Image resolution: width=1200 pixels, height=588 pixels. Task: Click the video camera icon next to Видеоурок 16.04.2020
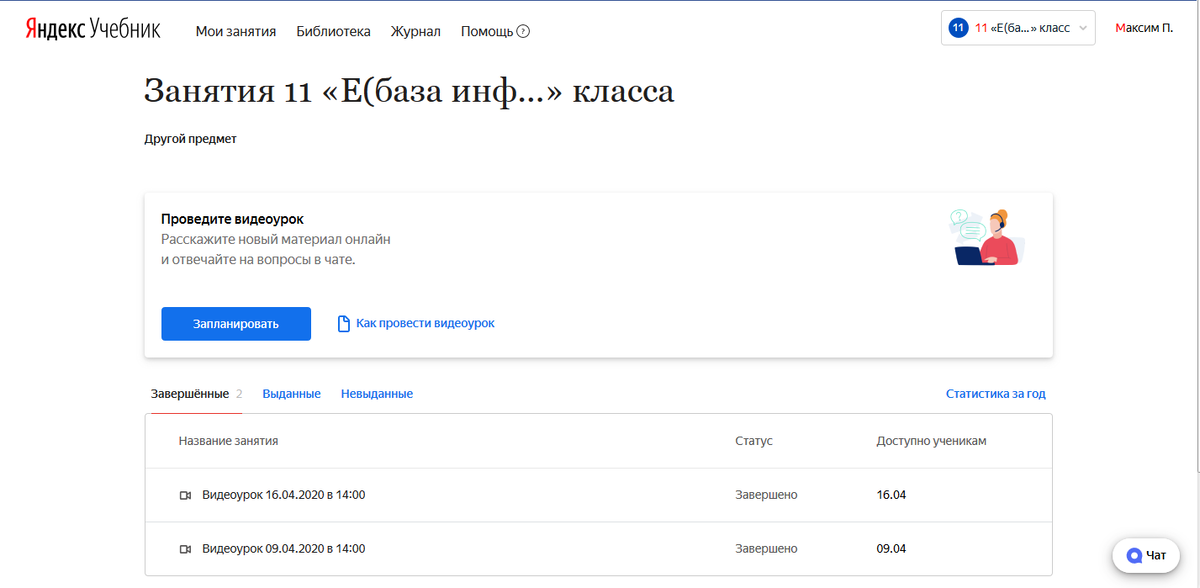coord(185,494)
